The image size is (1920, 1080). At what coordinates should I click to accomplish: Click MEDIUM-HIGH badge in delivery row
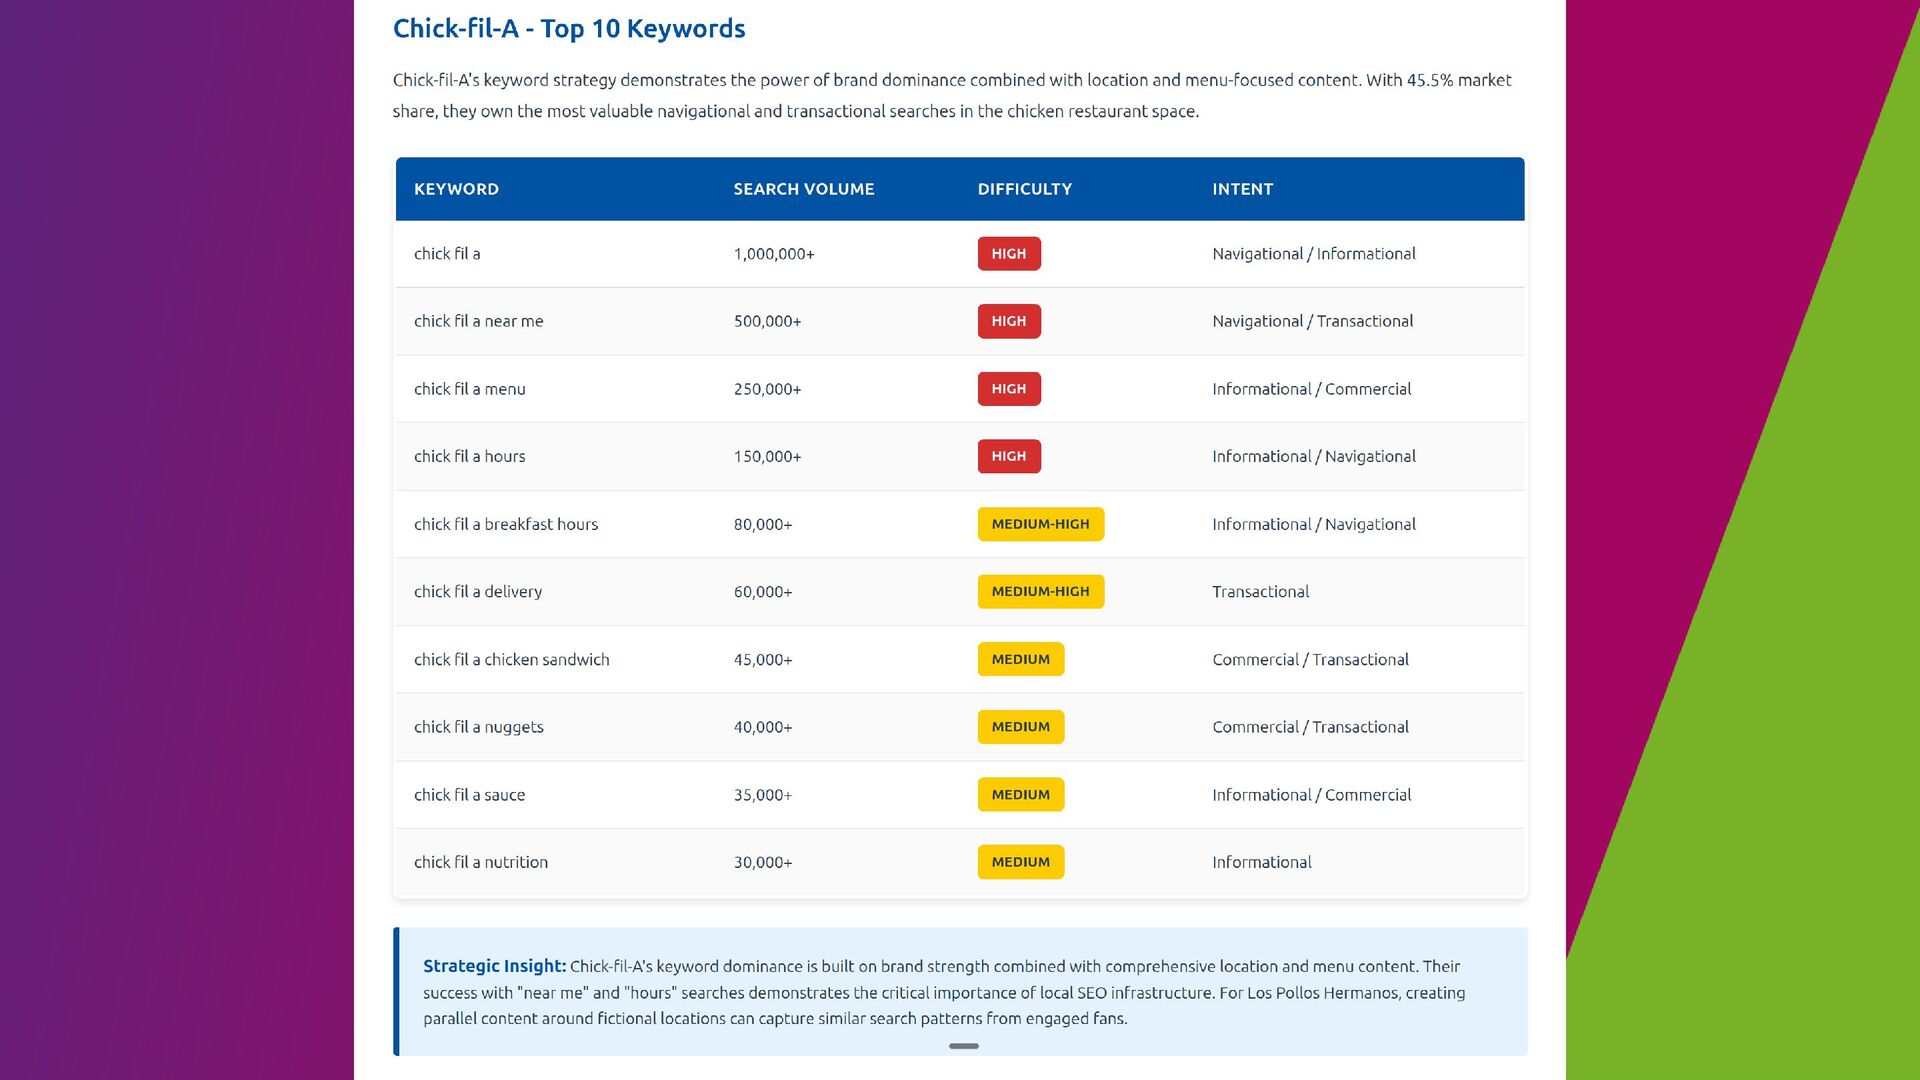coord(1040,591)
